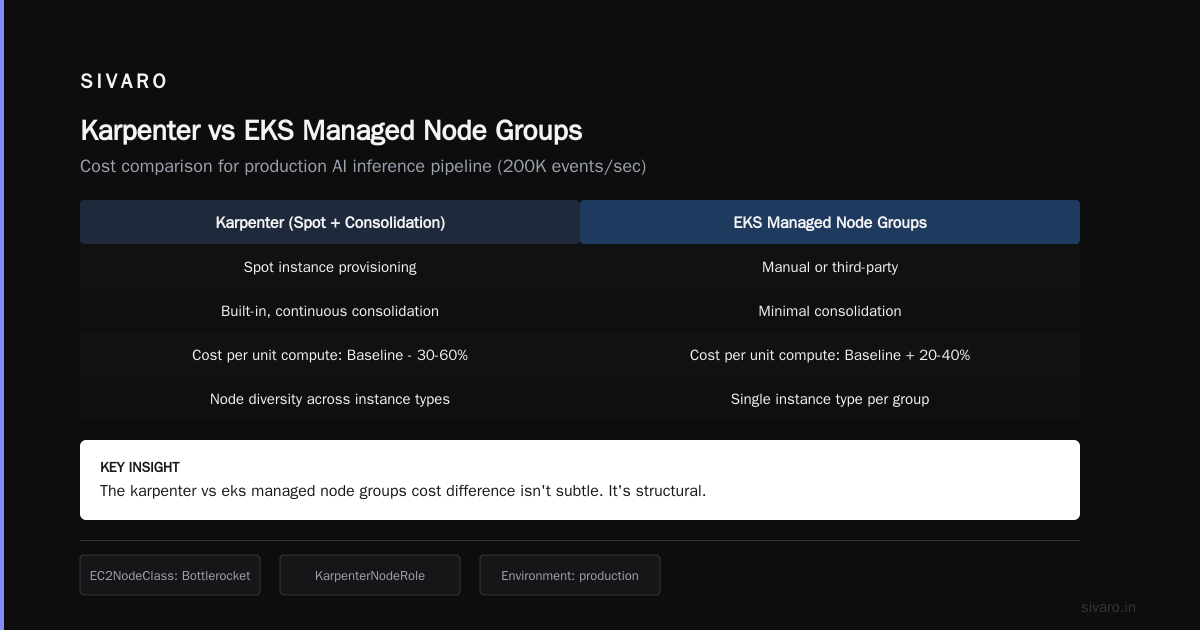The height and width of the screenshot is (630, 1200).
Task: Select the Karpenter vs EKS Managed Node Groups title
Action: (331, 131)
